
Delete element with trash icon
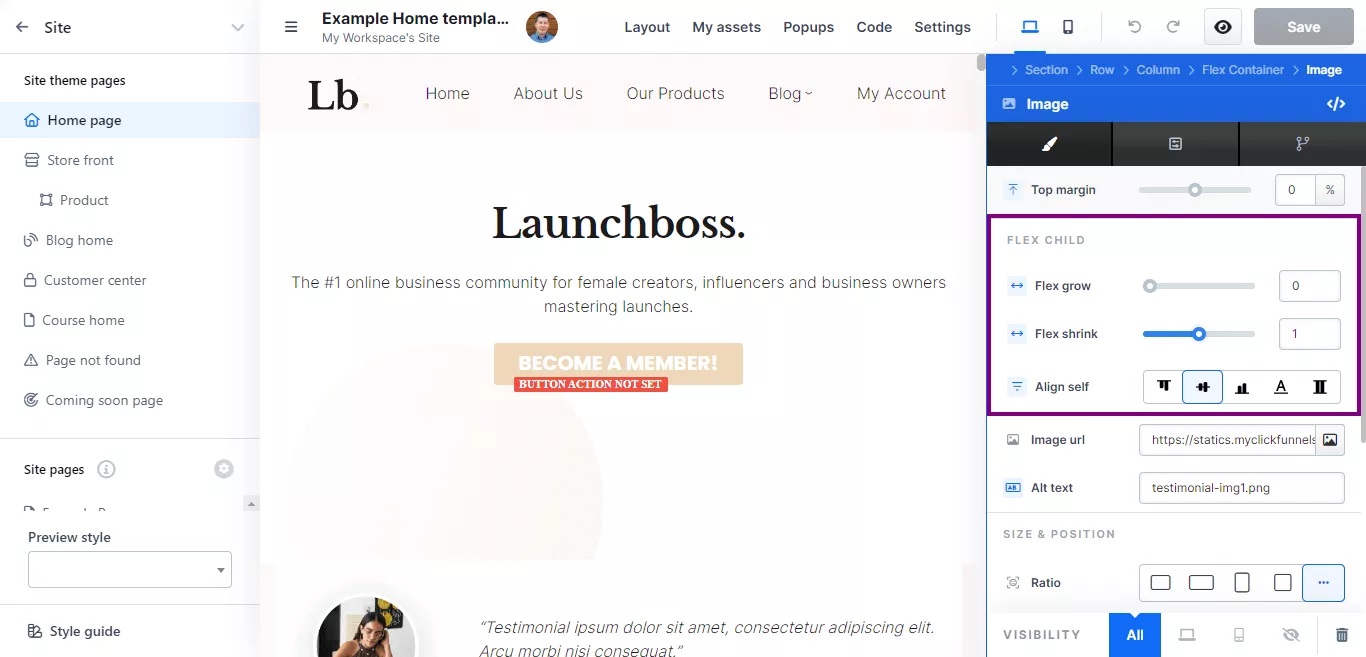[1342, 635]
